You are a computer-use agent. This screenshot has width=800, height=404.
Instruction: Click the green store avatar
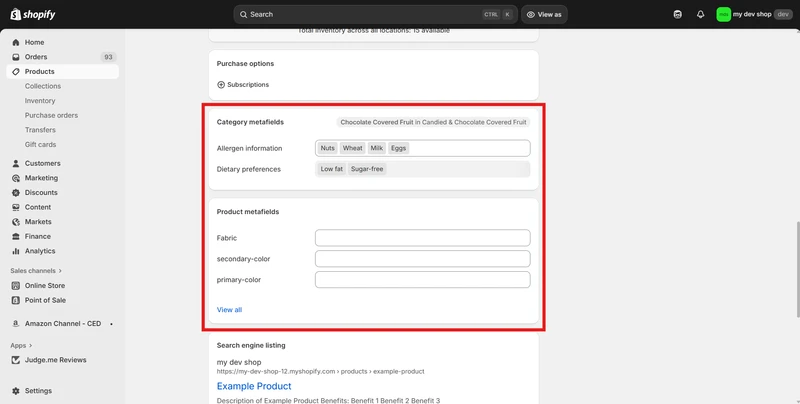click(723, 14)
